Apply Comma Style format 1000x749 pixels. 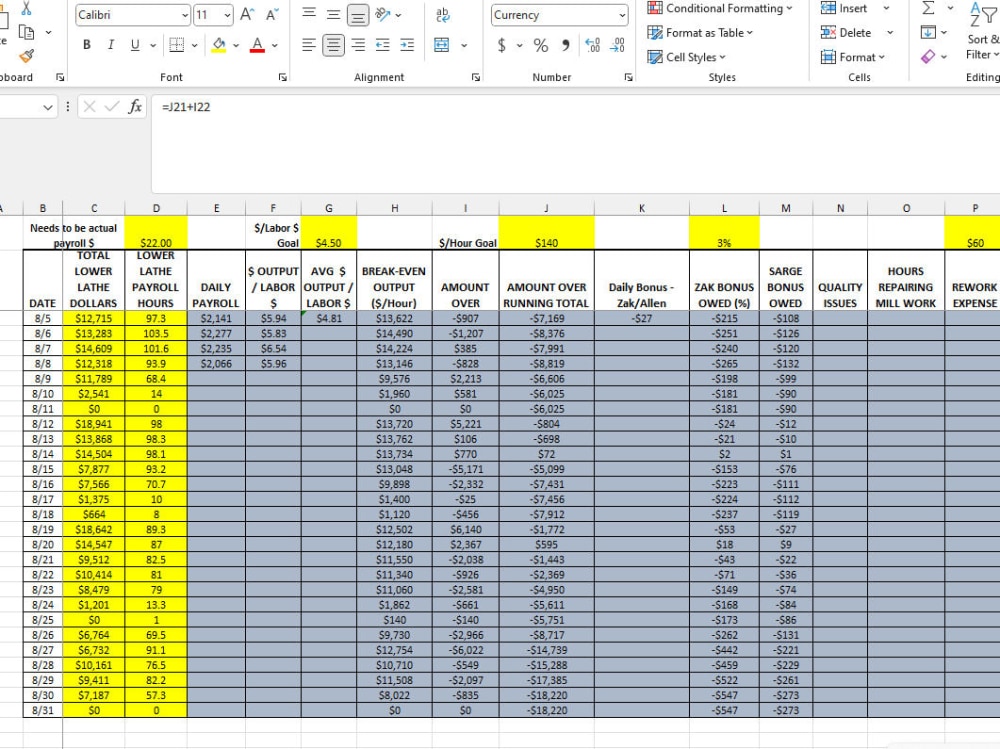(566, 45)
